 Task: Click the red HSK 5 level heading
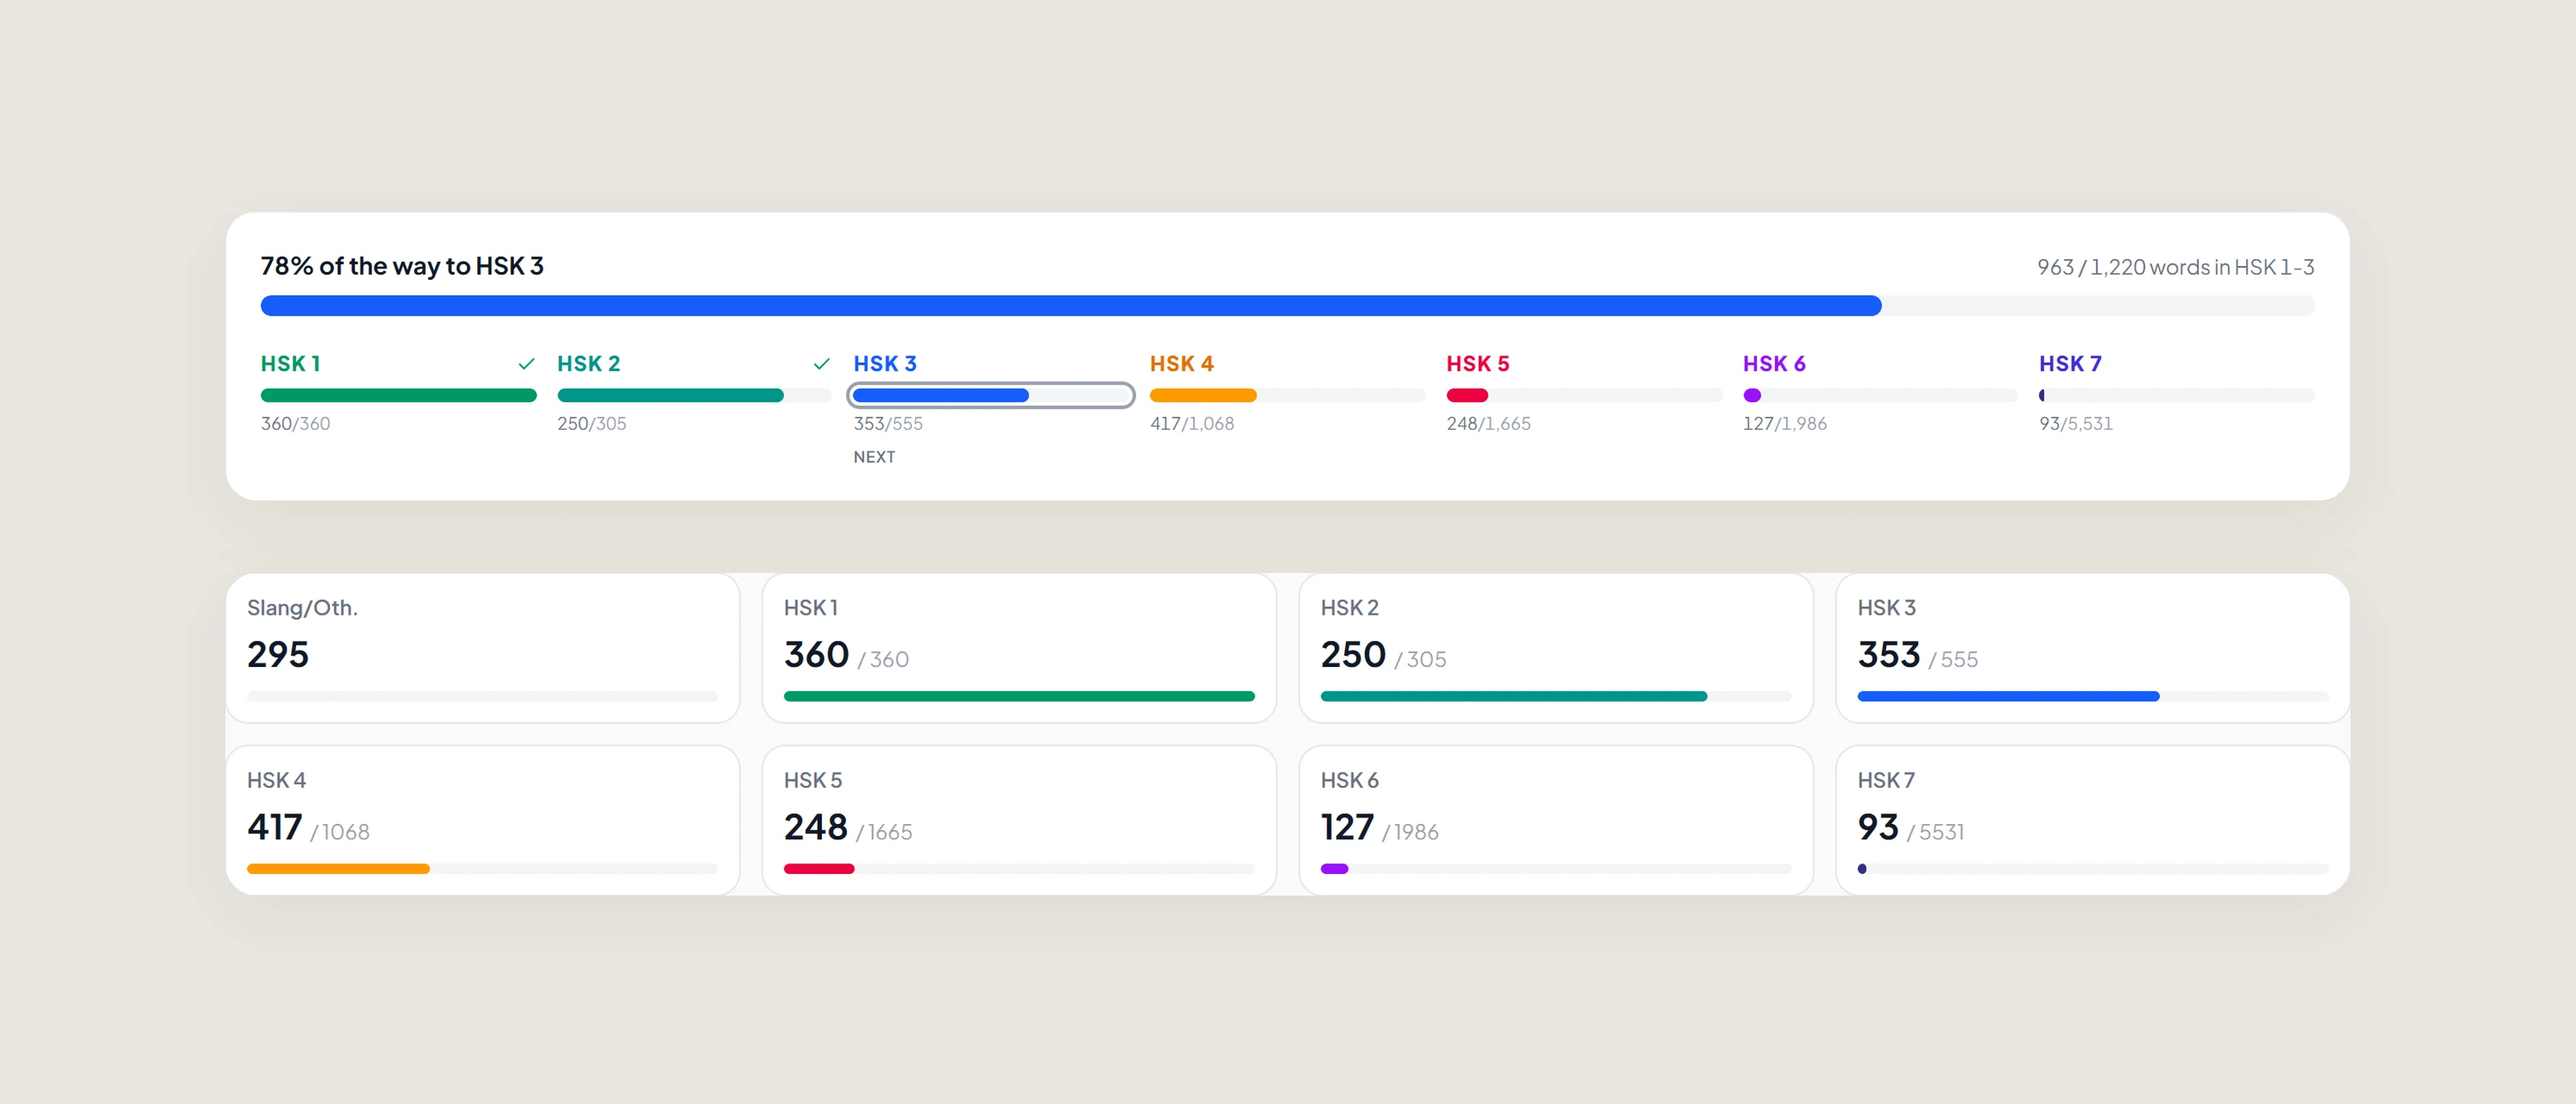click(x=1478, y=364)
